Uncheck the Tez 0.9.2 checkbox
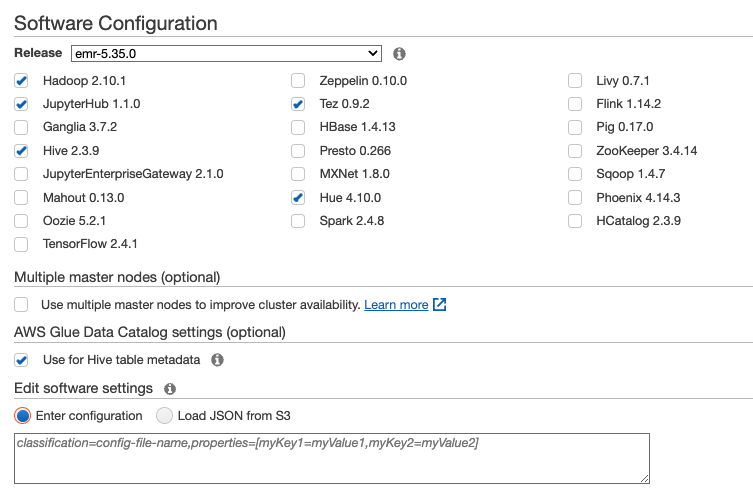The height and width of the screenshot is (497, 753). click(x=298, y=104)
